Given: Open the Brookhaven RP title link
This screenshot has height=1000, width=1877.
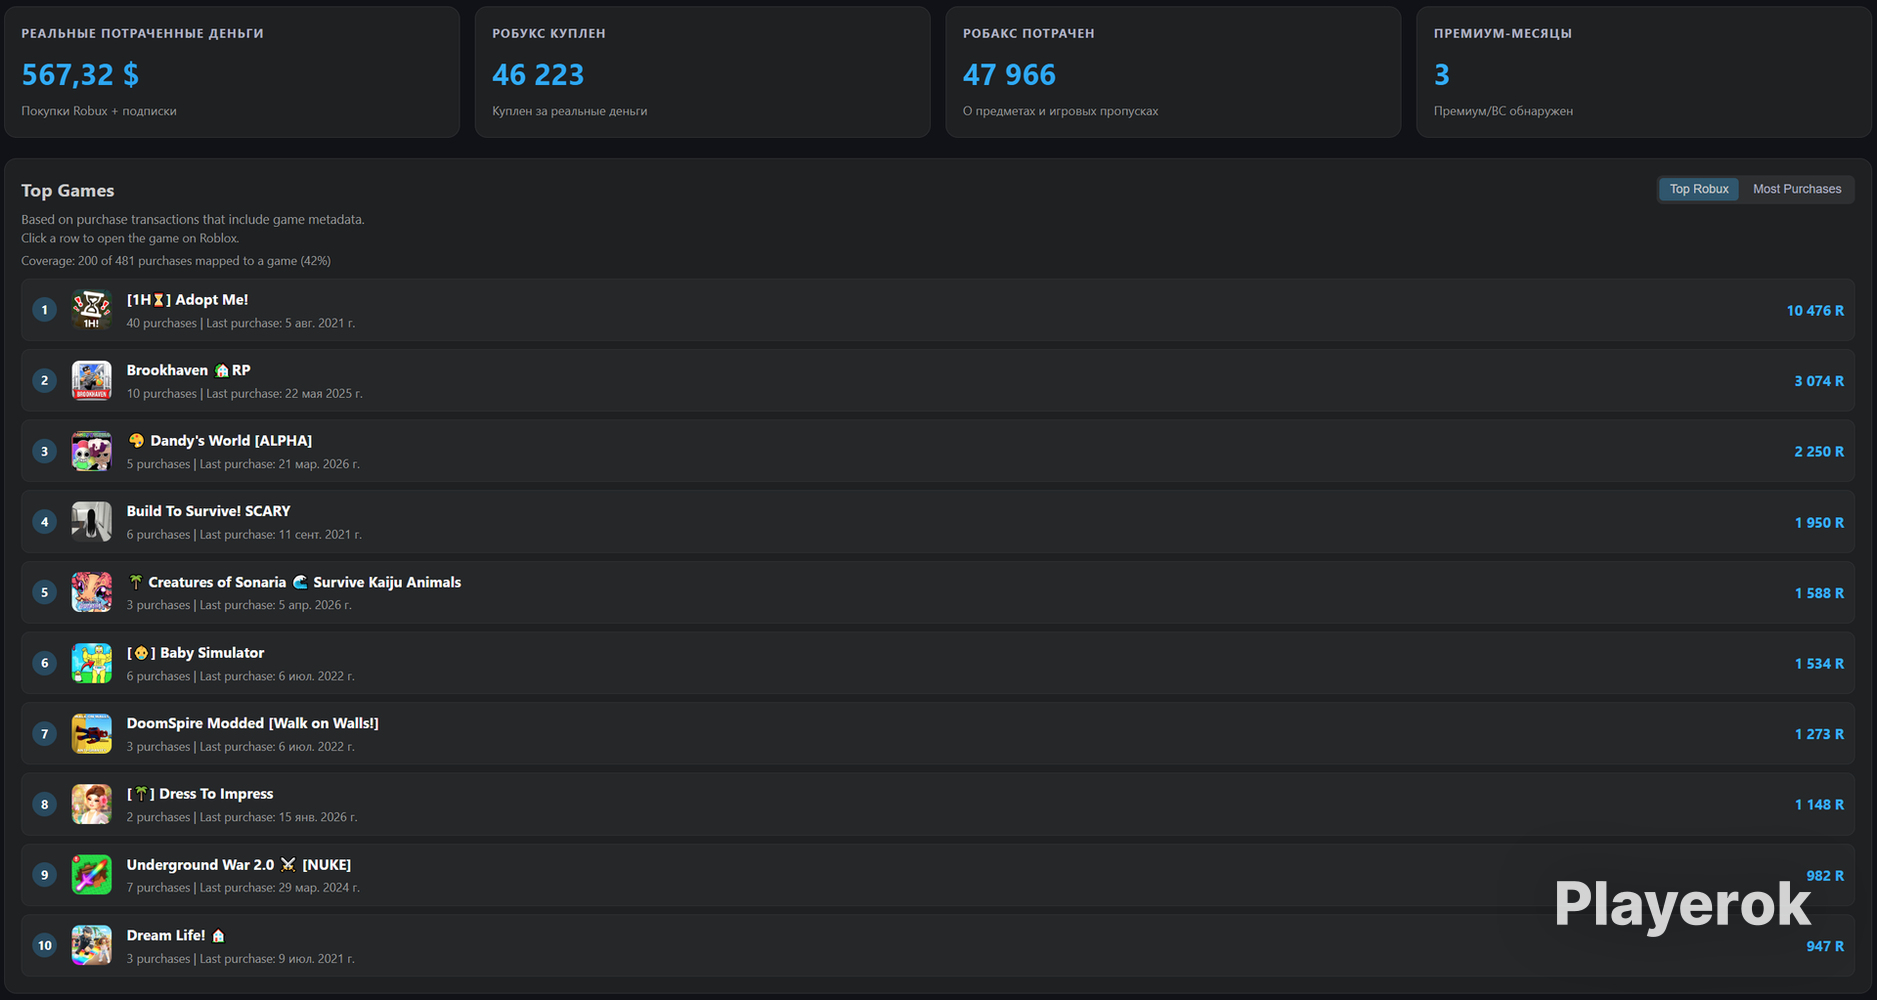Looking at the screenshot, I should (188, 370).
